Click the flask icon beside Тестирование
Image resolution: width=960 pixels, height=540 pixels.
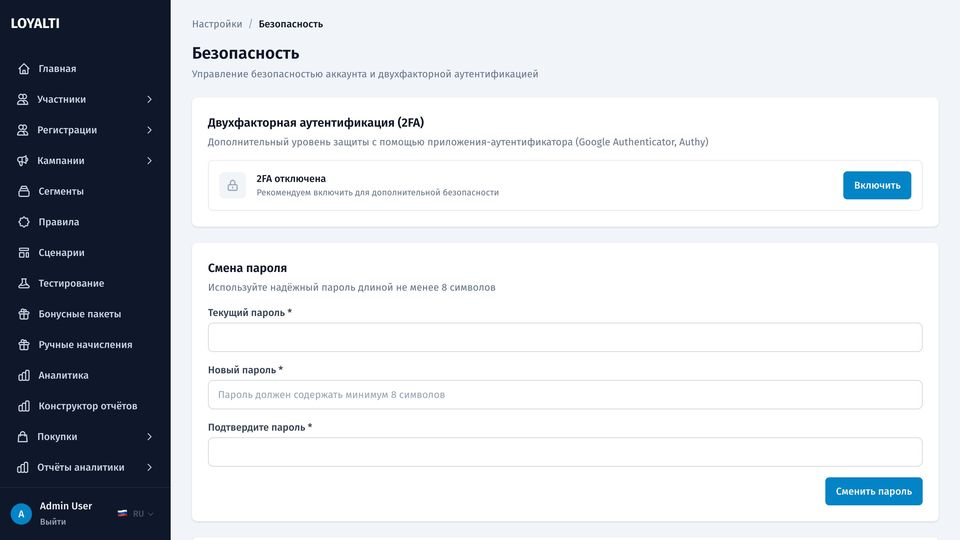coord(24,283)
